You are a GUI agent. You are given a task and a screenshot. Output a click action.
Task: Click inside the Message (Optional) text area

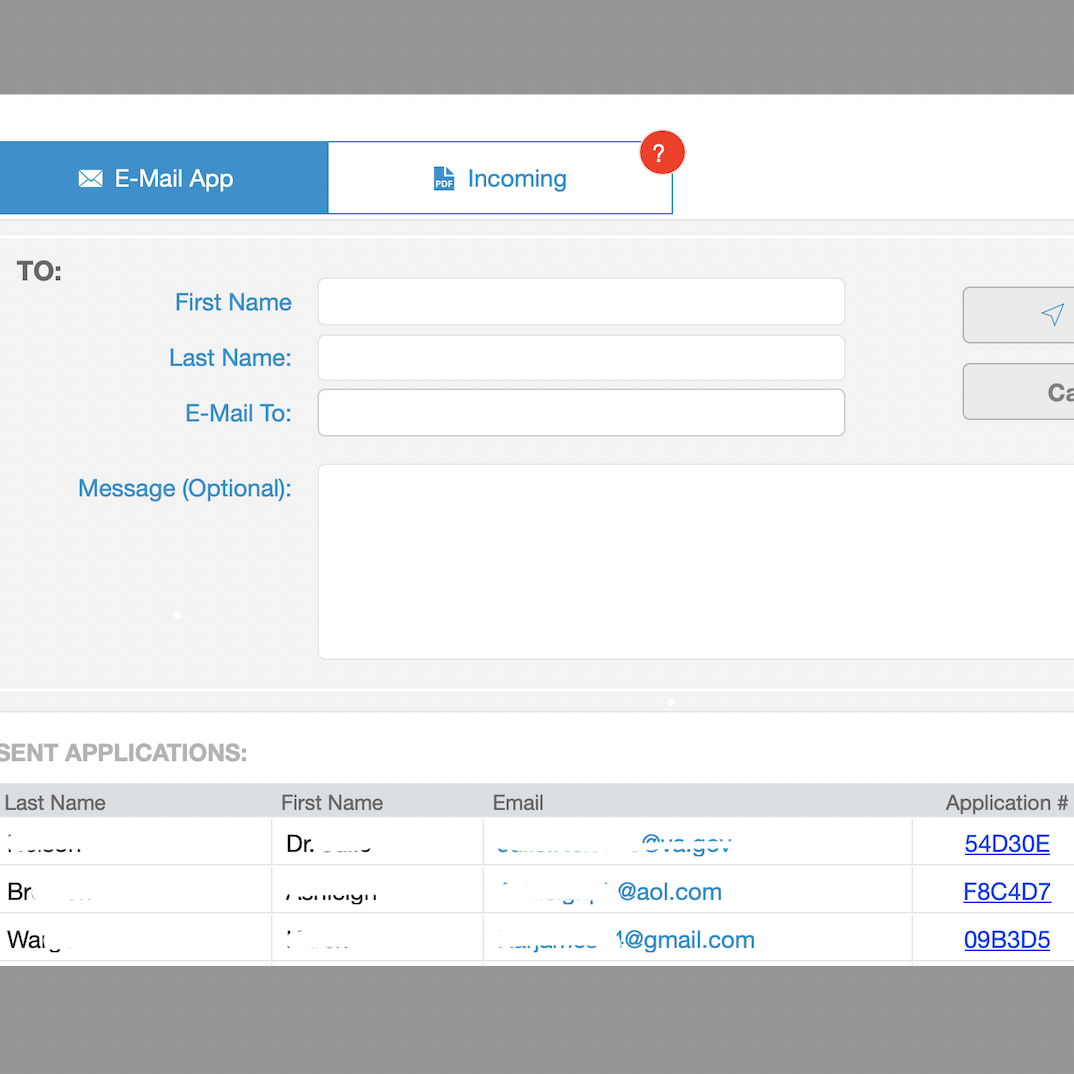[695, 561]
